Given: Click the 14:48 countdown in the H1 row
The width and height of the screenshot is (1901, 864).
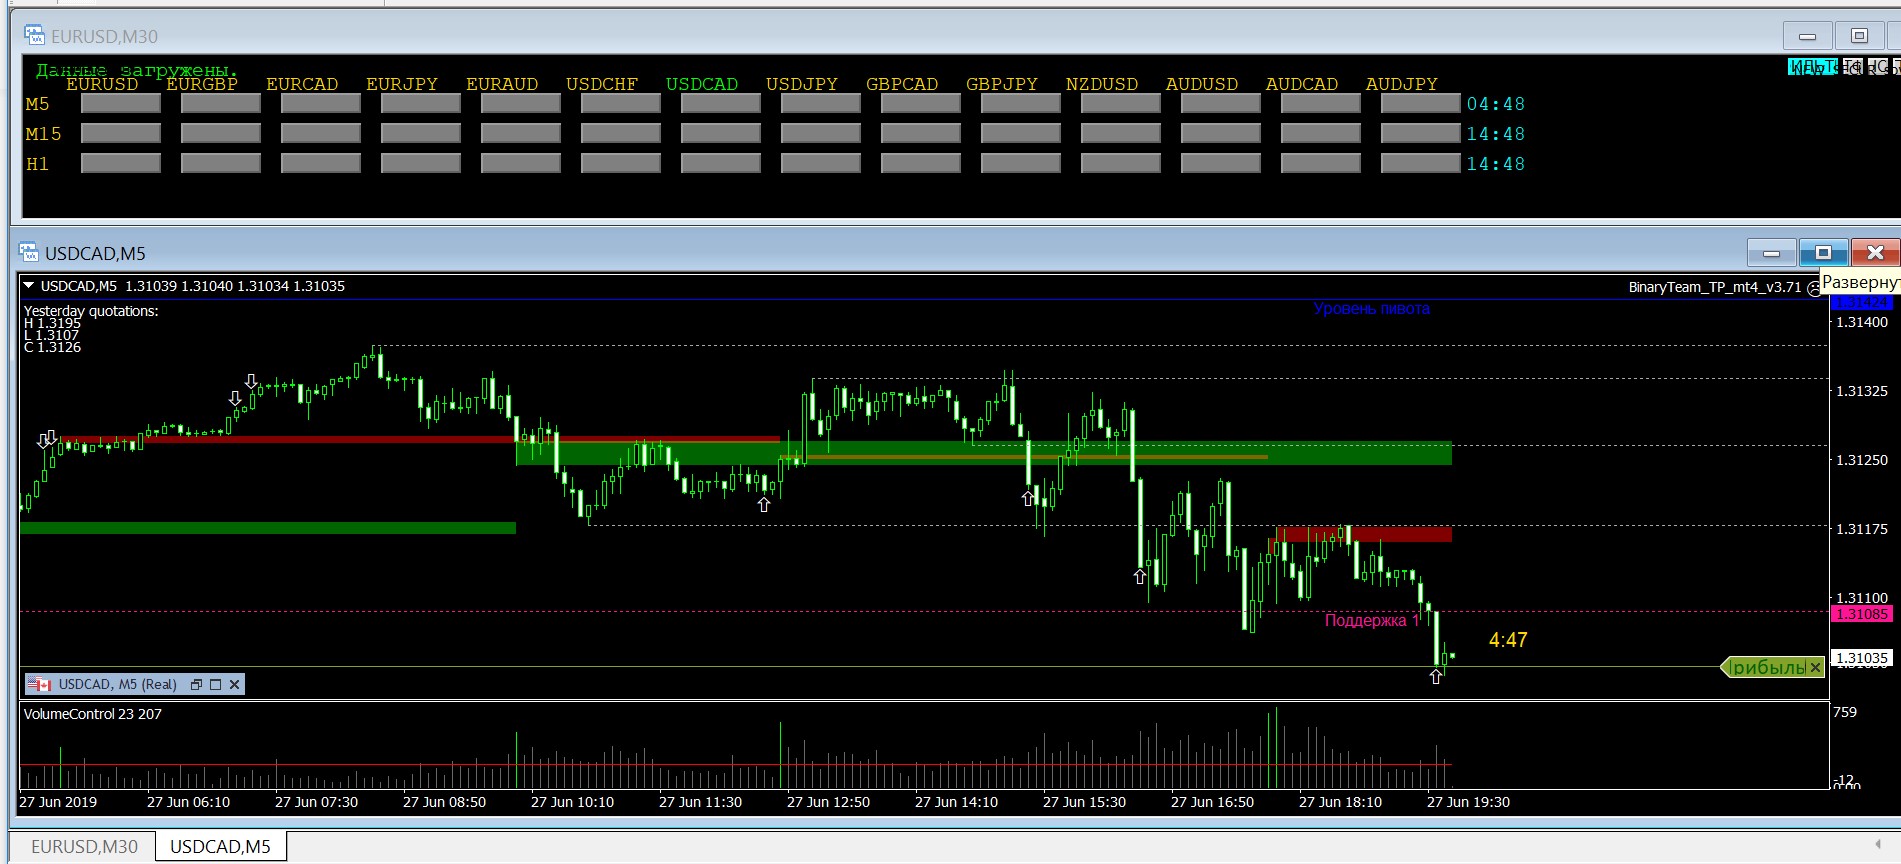Looking at the screenshot, I should pos(1496,164).
